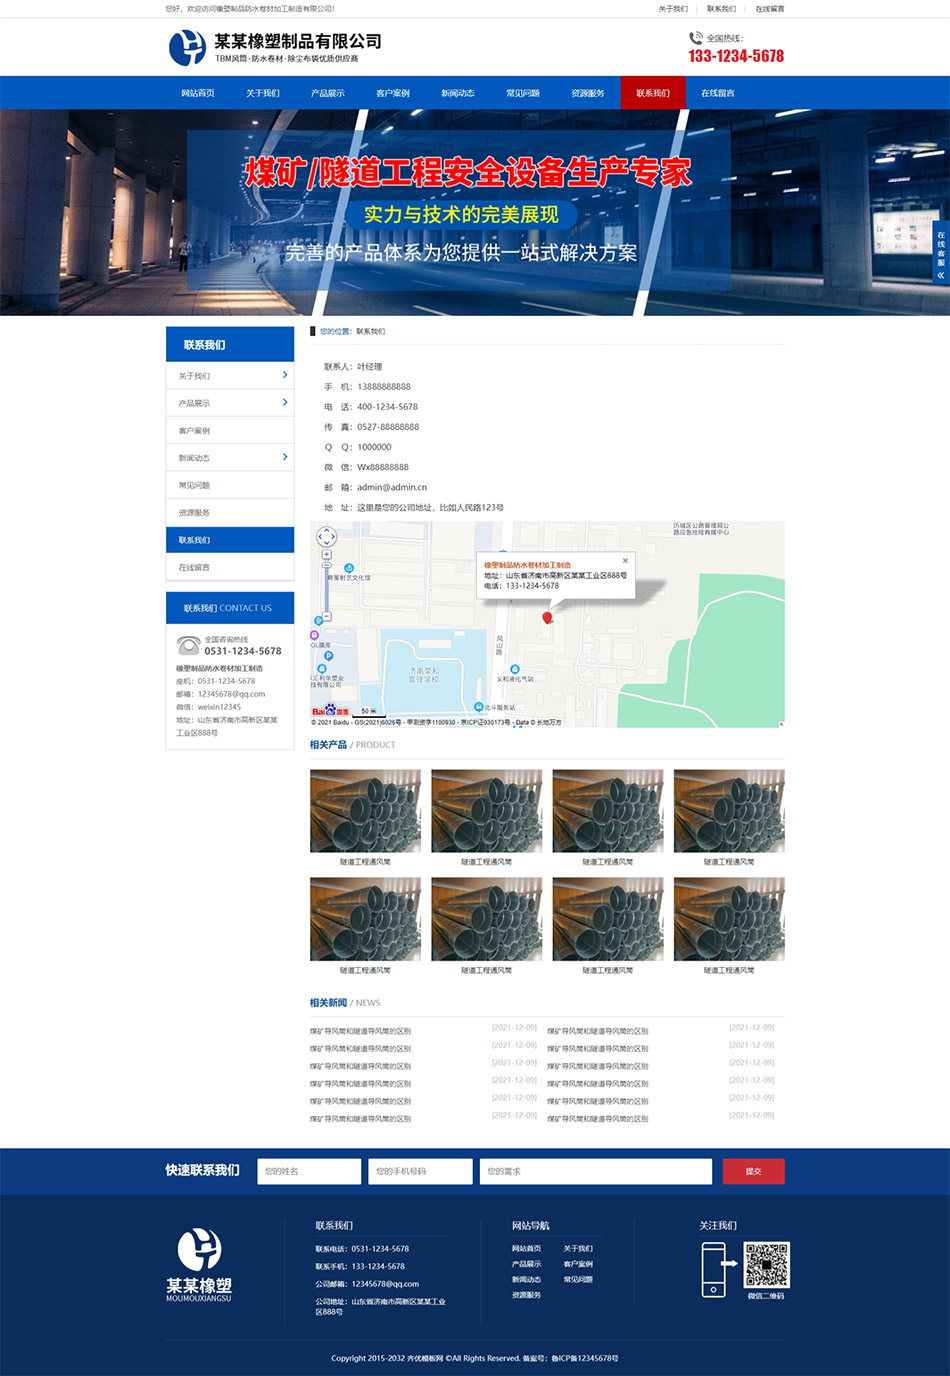This screenshot has width=950, height=1376.
Task: Click 资源服务 in the footer navigation
Action: point(527,1295)
